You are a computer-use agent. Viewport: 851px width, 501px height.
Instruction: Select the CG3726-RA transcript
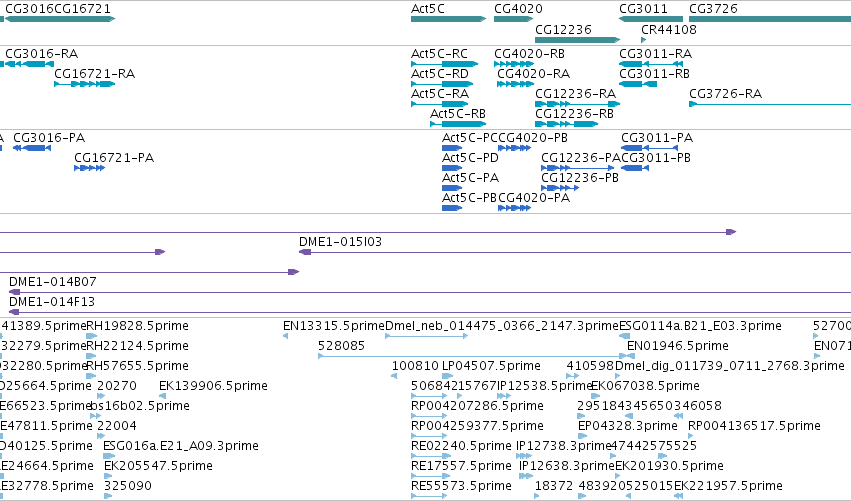(770, 104)
